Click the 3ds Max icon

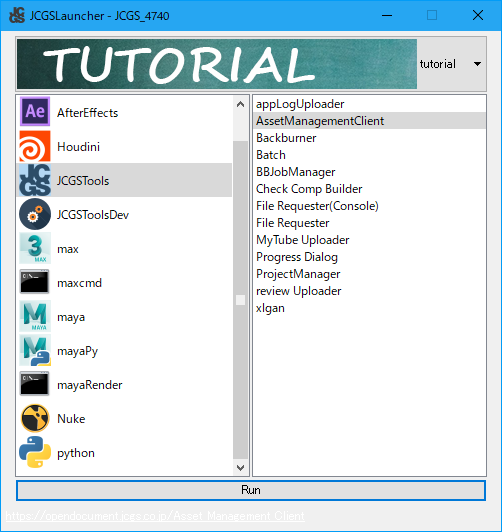(35, 248)
